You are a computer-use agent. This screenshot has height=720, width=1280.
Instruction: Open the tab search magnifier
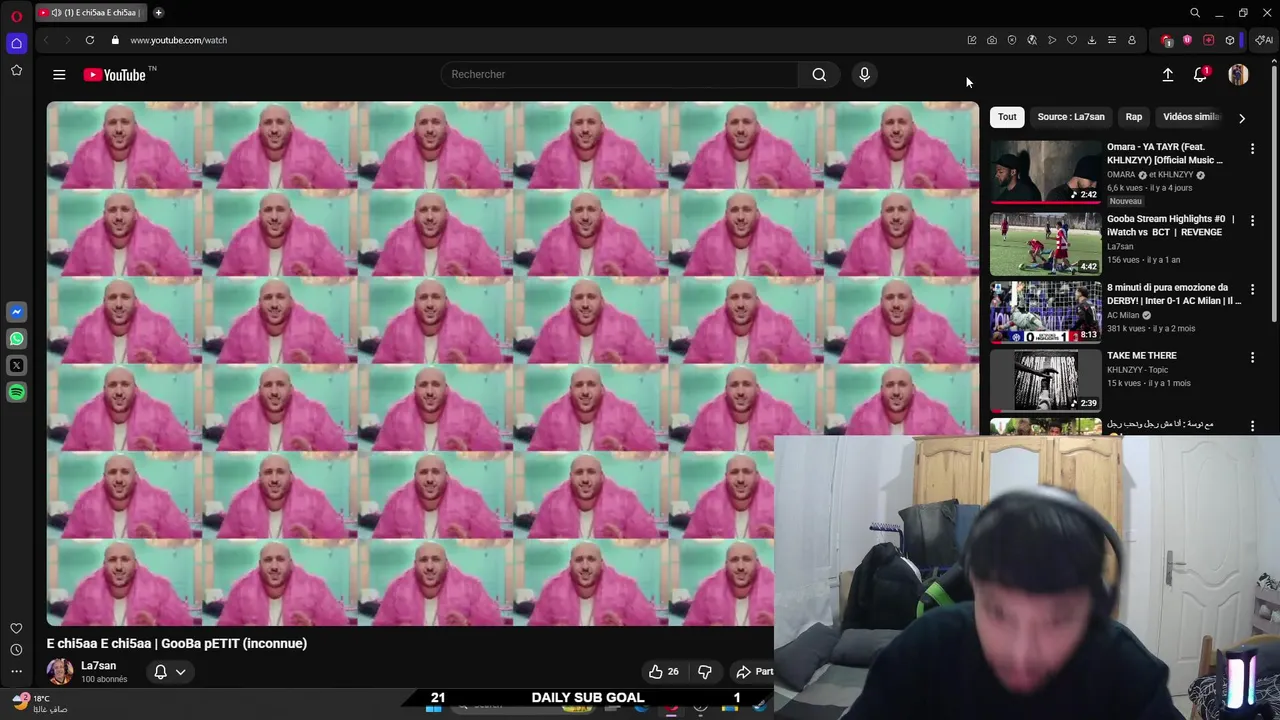coord(1194,13)
